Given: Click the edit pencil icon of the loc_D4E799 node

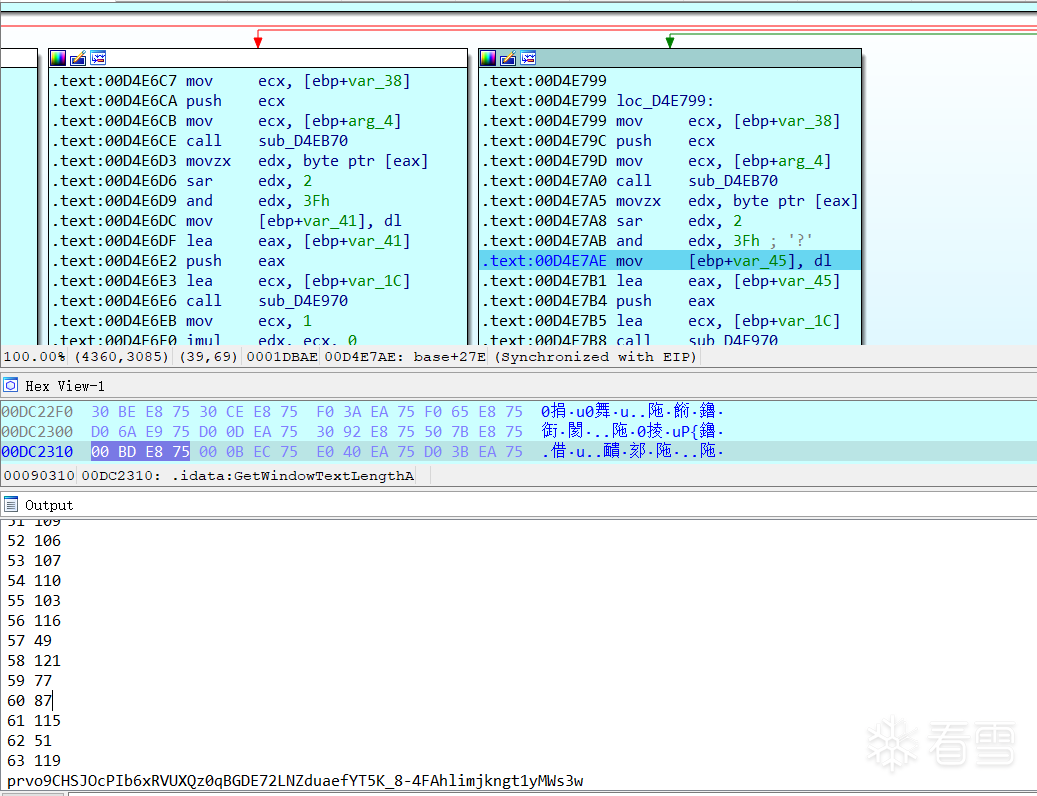Looking at the screenshot, I should 508,58.
